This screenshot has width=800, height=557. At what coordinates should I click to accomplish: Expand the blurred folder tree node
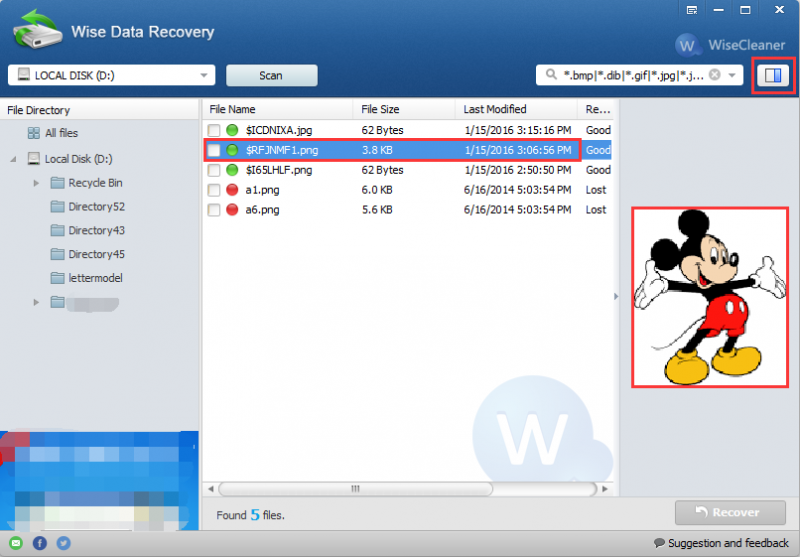(x=36, y=302)
